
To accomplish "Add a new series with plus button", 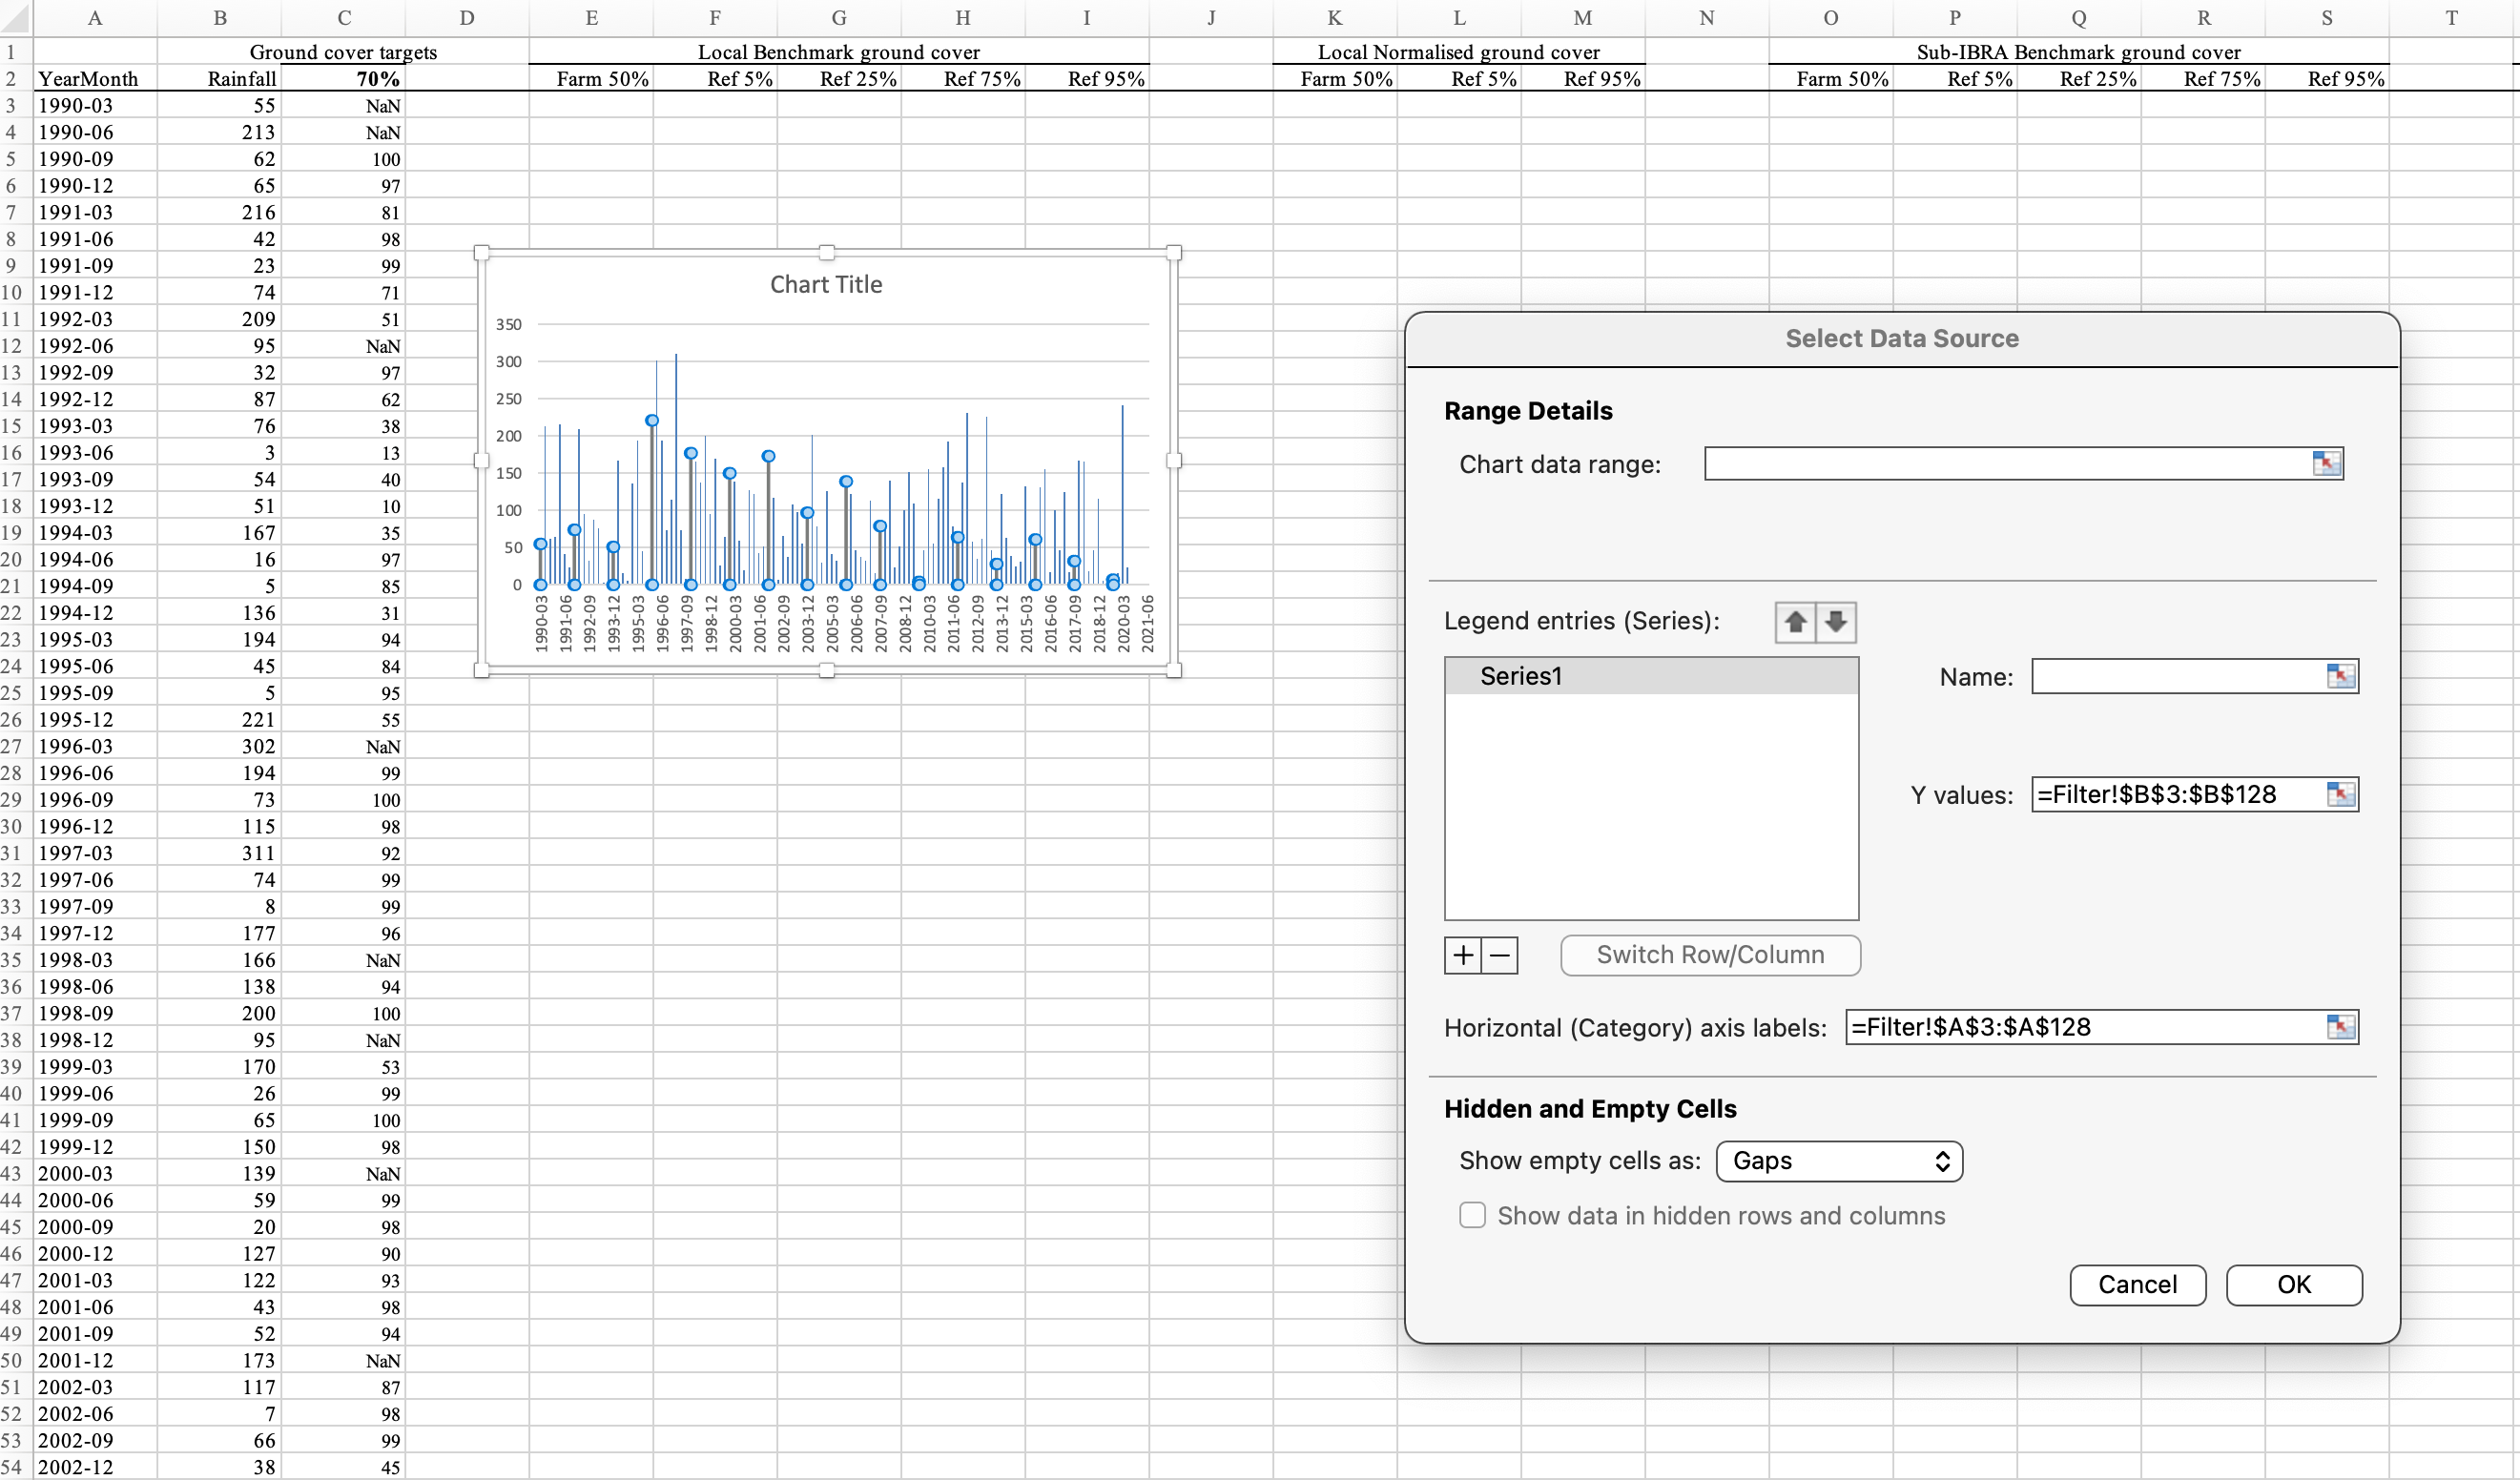I will 1463,955.
